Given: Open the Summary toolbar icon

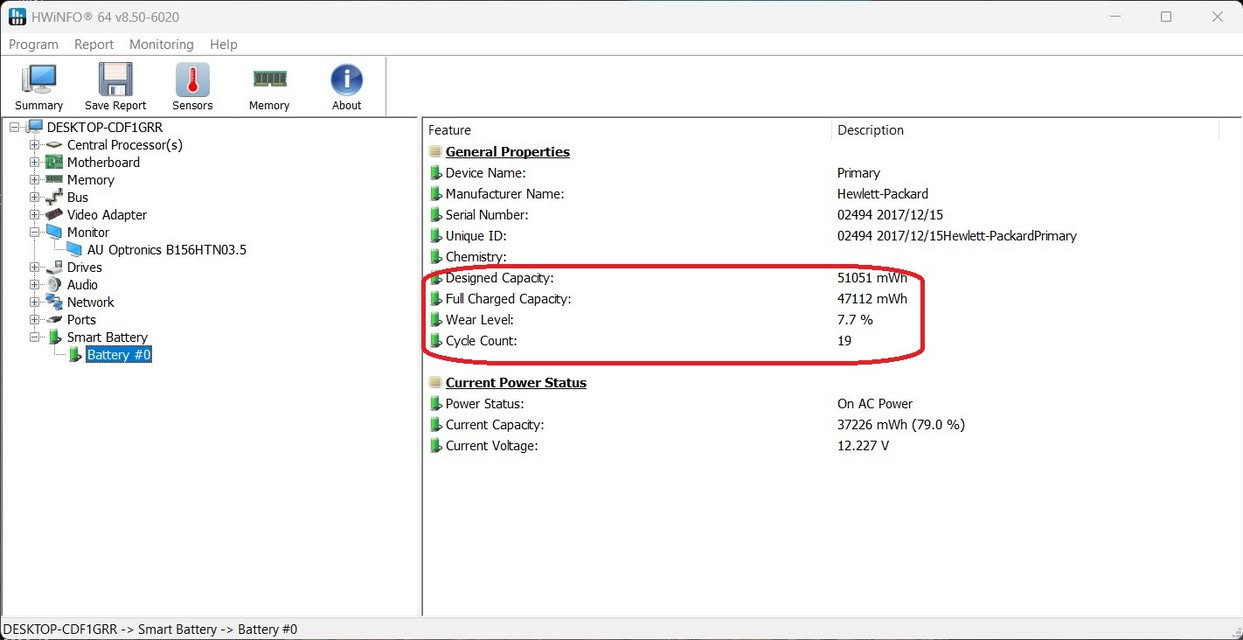Looking at the screenshot, I should point(39,80).
